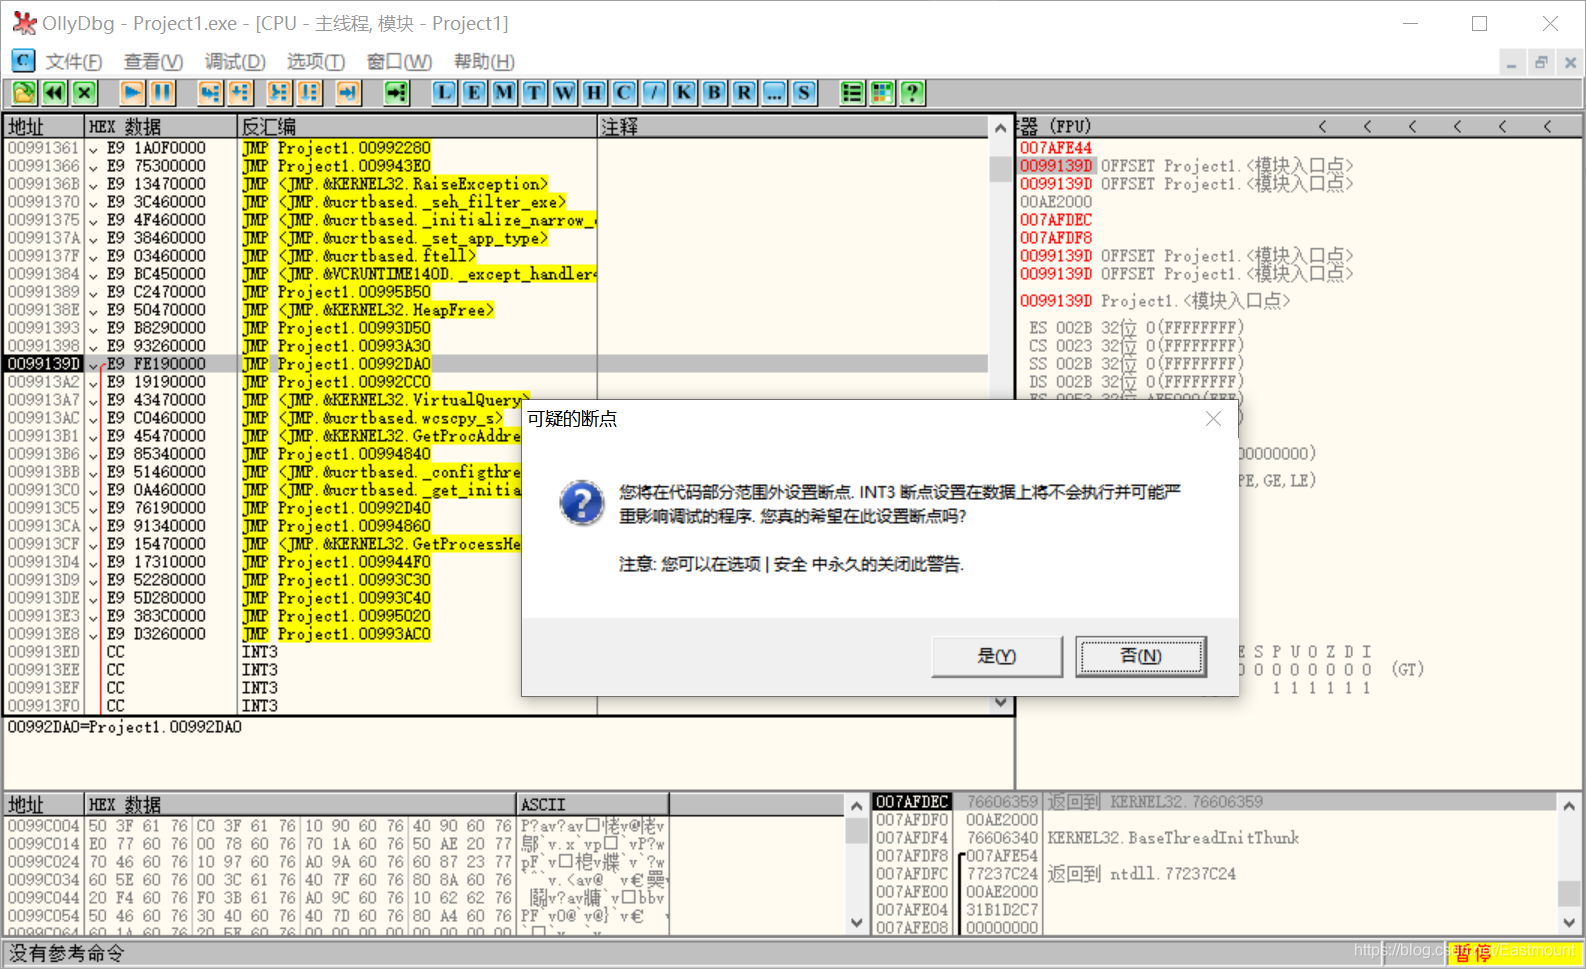Click the Trace into toolbar icon
Image resolution: width=1586 pixels, height=969 pixels.
[279, 93]
